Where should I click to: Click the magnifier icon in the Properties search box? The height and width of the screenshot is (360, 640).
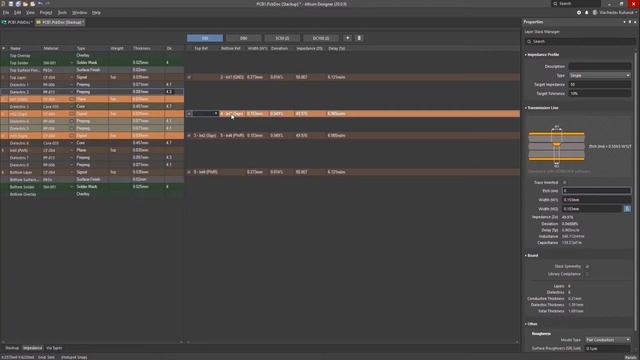click(529, 42)
